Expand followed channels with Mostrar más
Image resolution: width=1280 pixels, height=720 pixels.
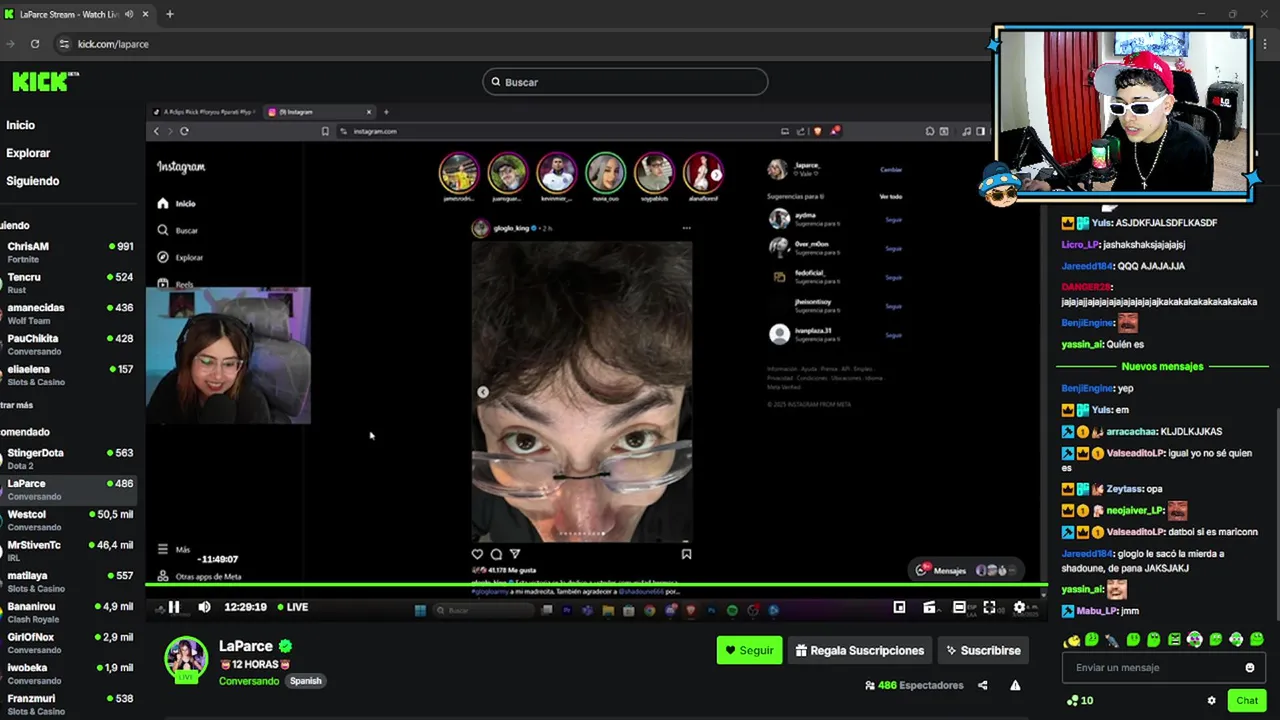[17, 405]
